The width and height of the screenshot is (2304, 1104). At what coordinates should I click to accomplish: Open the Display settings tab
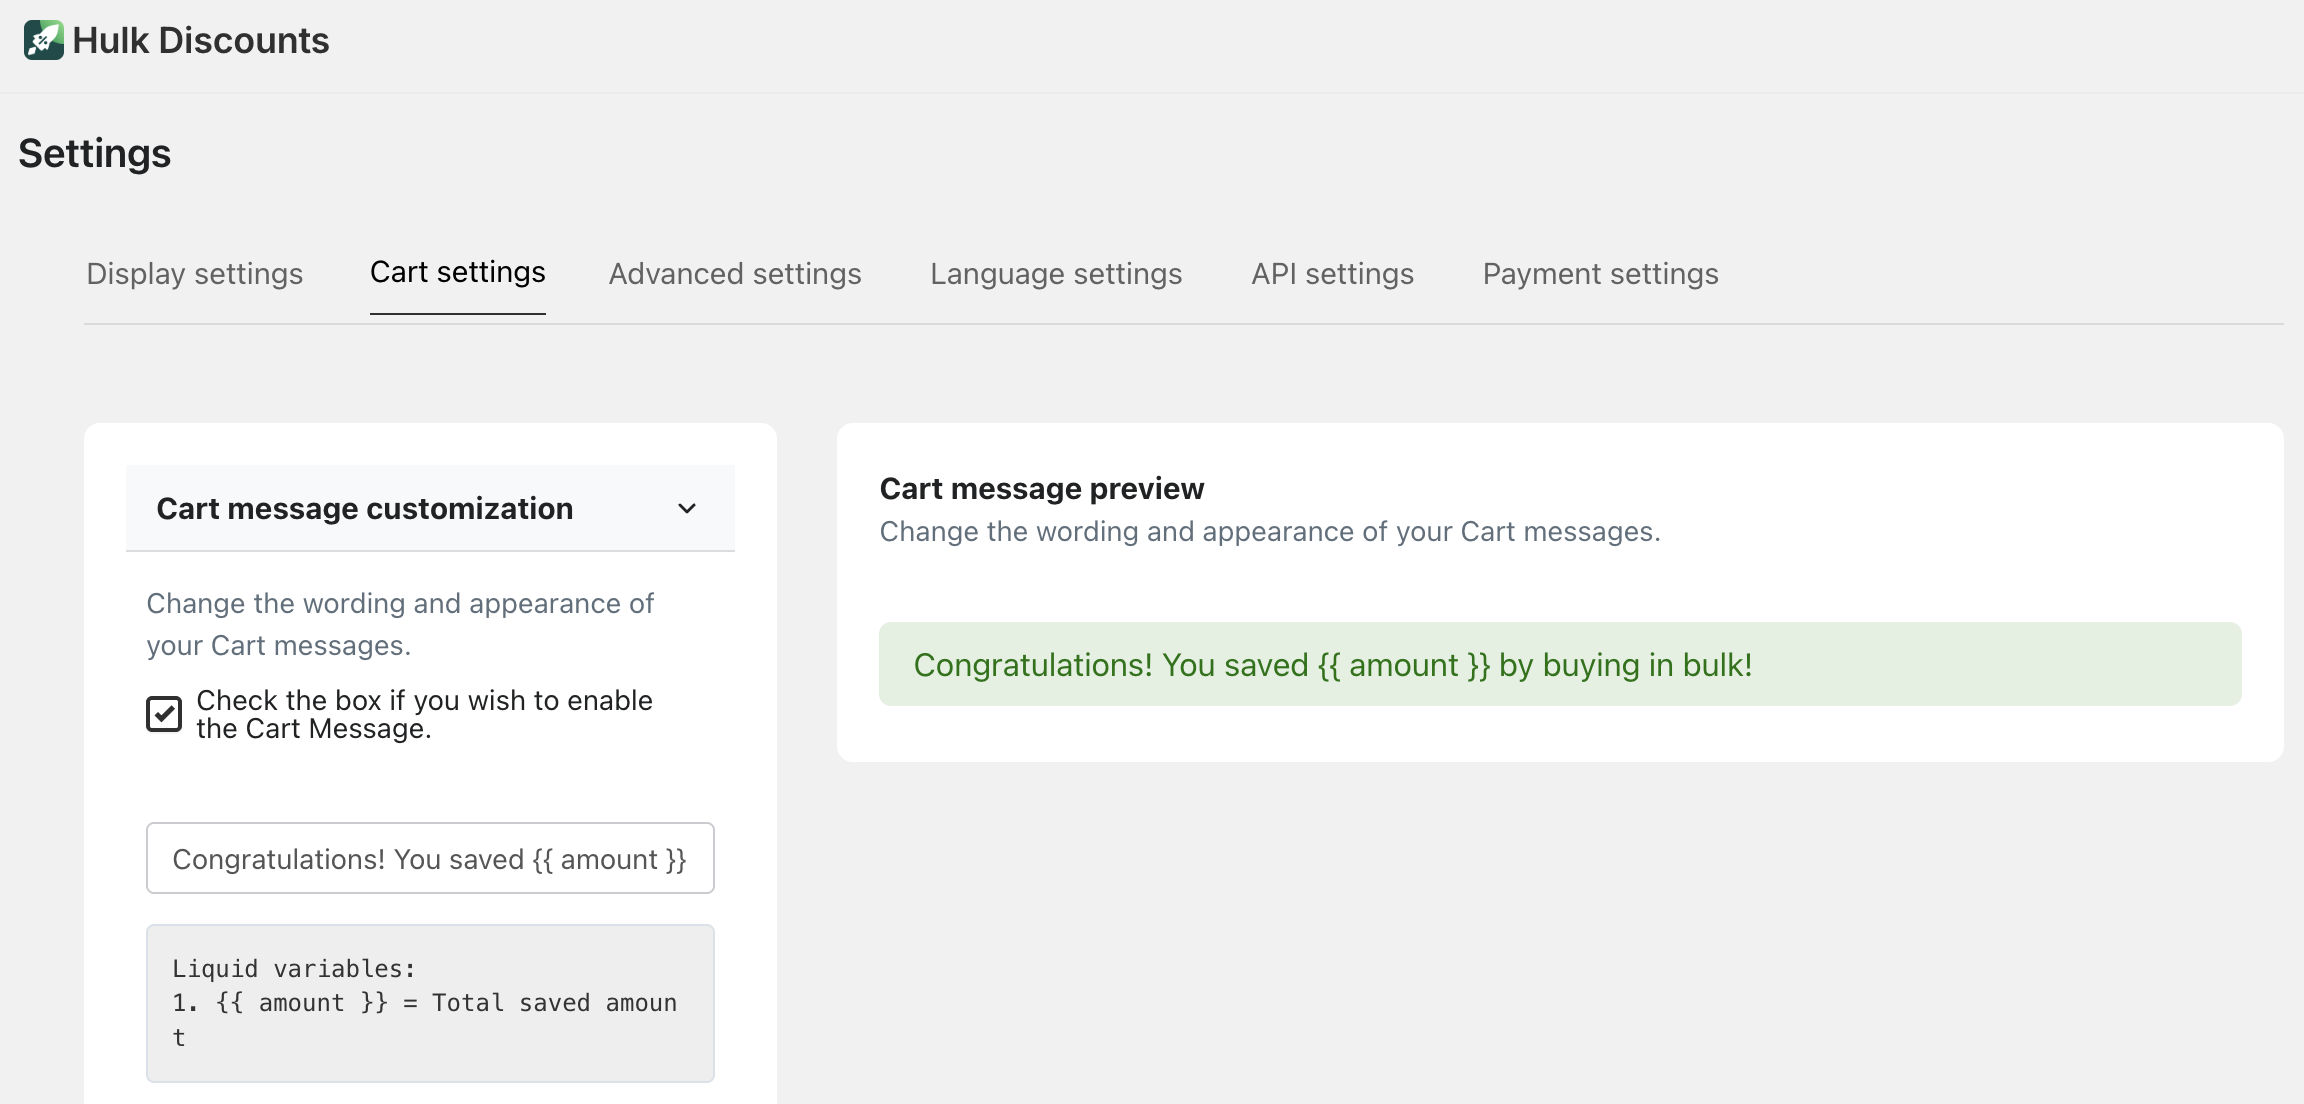pyautogui.click(x=194, y=273)
